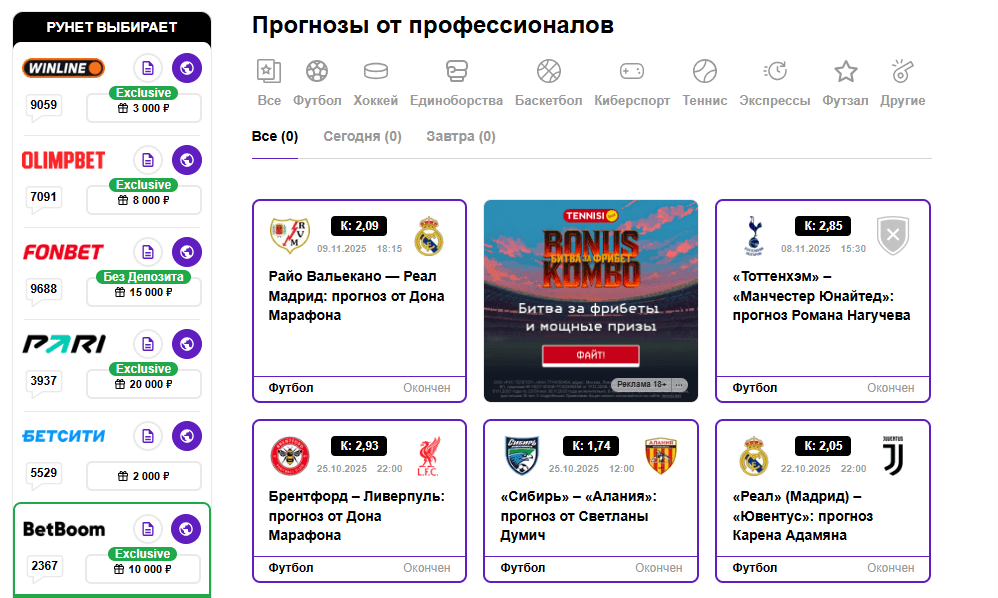Select the Хоккей puck filter icon
This screenshot has height=598, width=998.
tap(376, 71)
